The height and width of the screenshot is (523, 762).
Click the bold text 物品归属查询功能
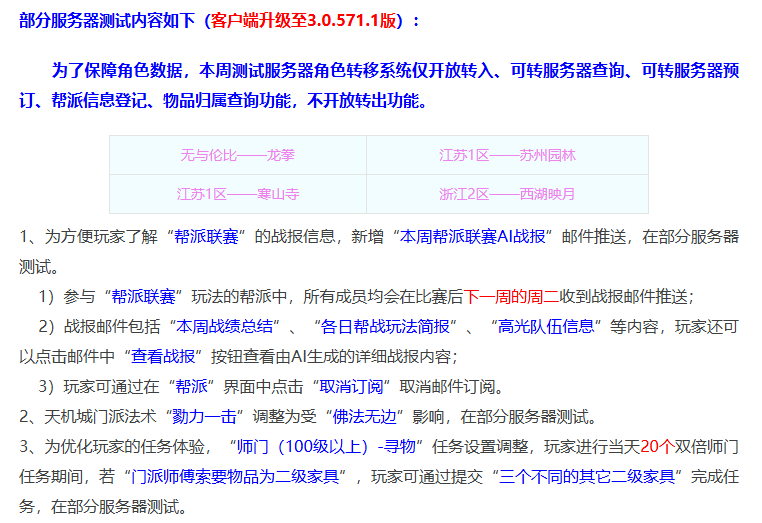227,101
